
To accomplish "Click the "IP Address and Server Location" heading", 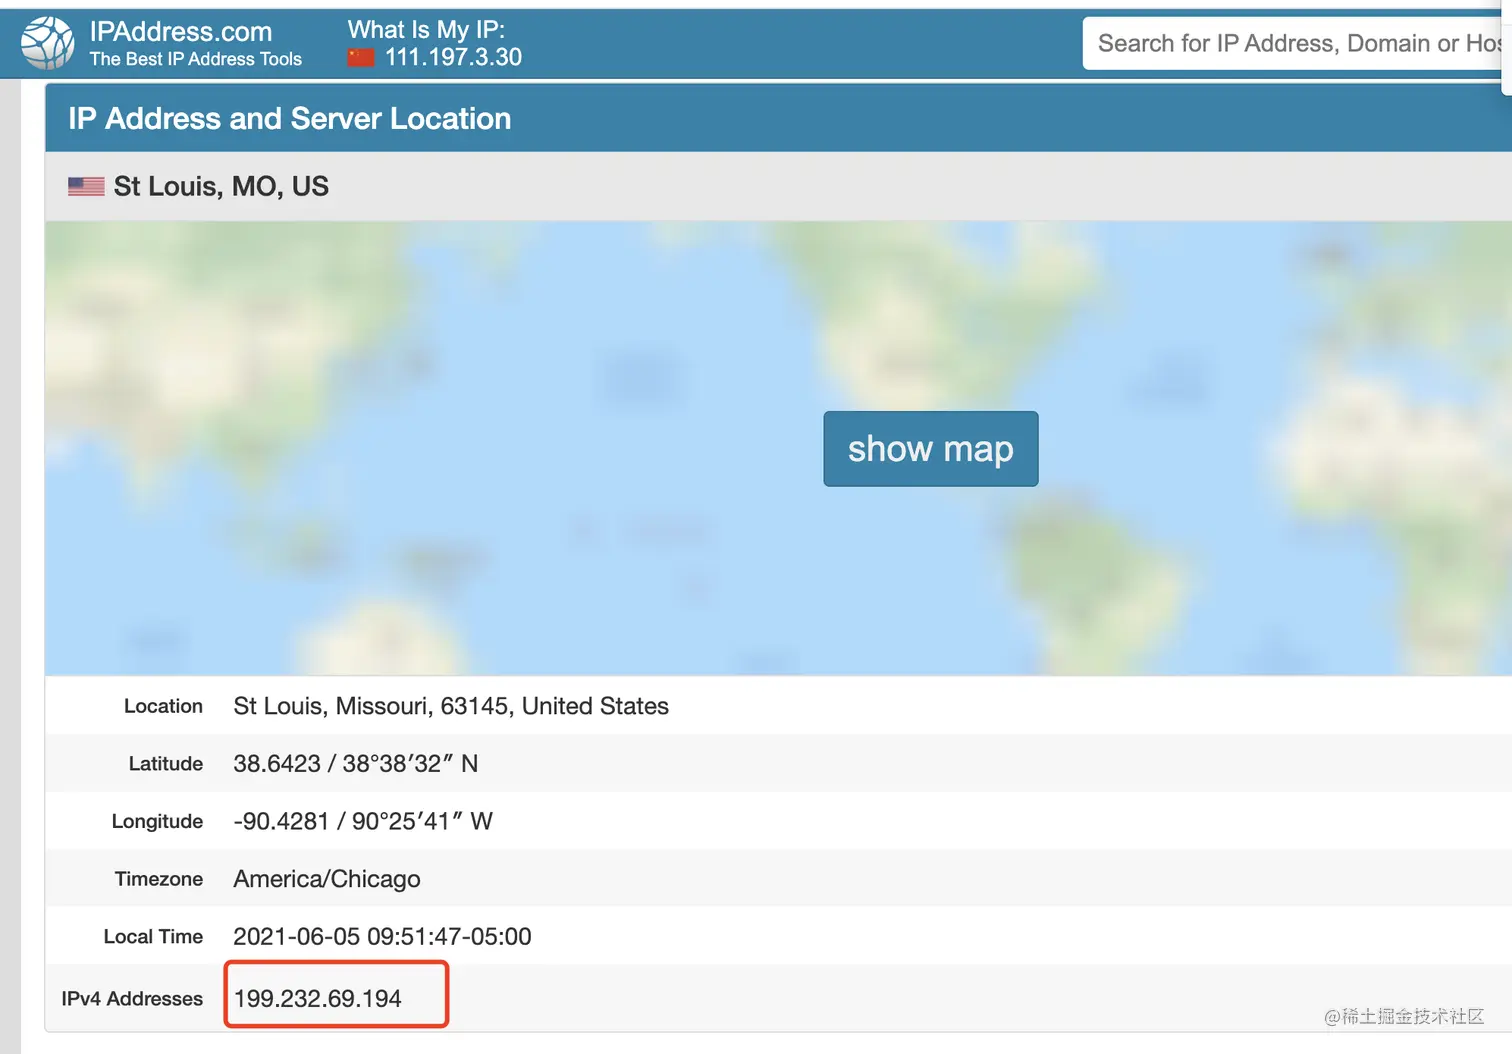I will [289, 118].
